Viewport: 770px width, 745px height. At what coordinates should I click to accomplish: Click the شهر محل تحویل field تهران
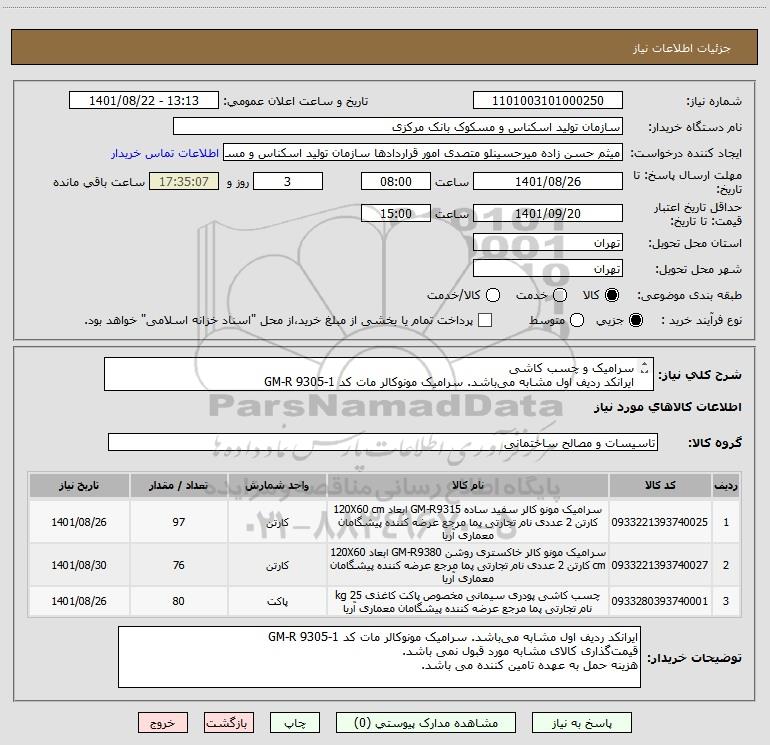(548, 269)
